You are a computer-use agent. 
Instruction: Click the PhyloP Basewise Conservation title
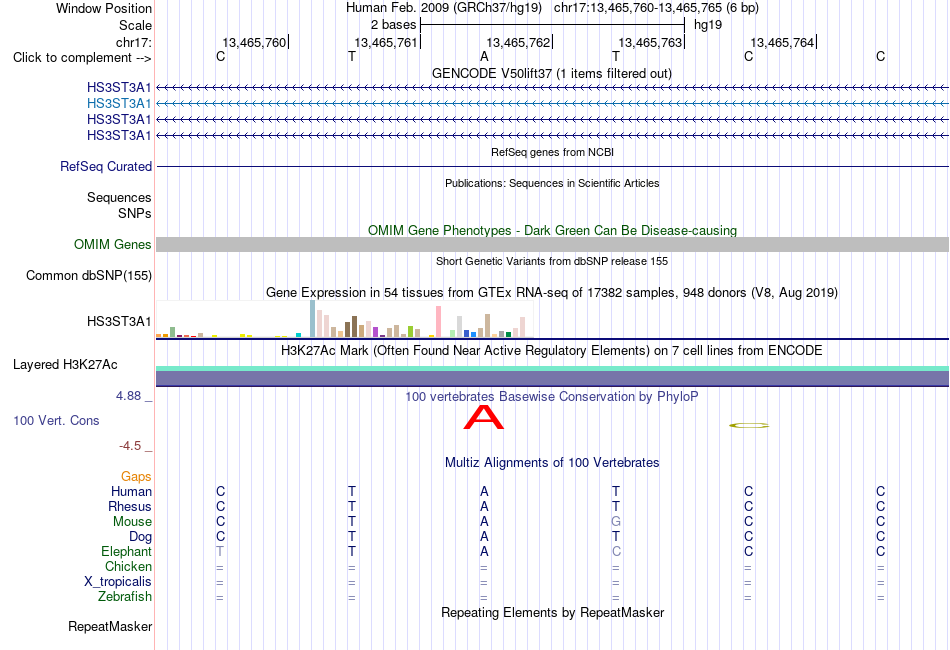point(551,397)
